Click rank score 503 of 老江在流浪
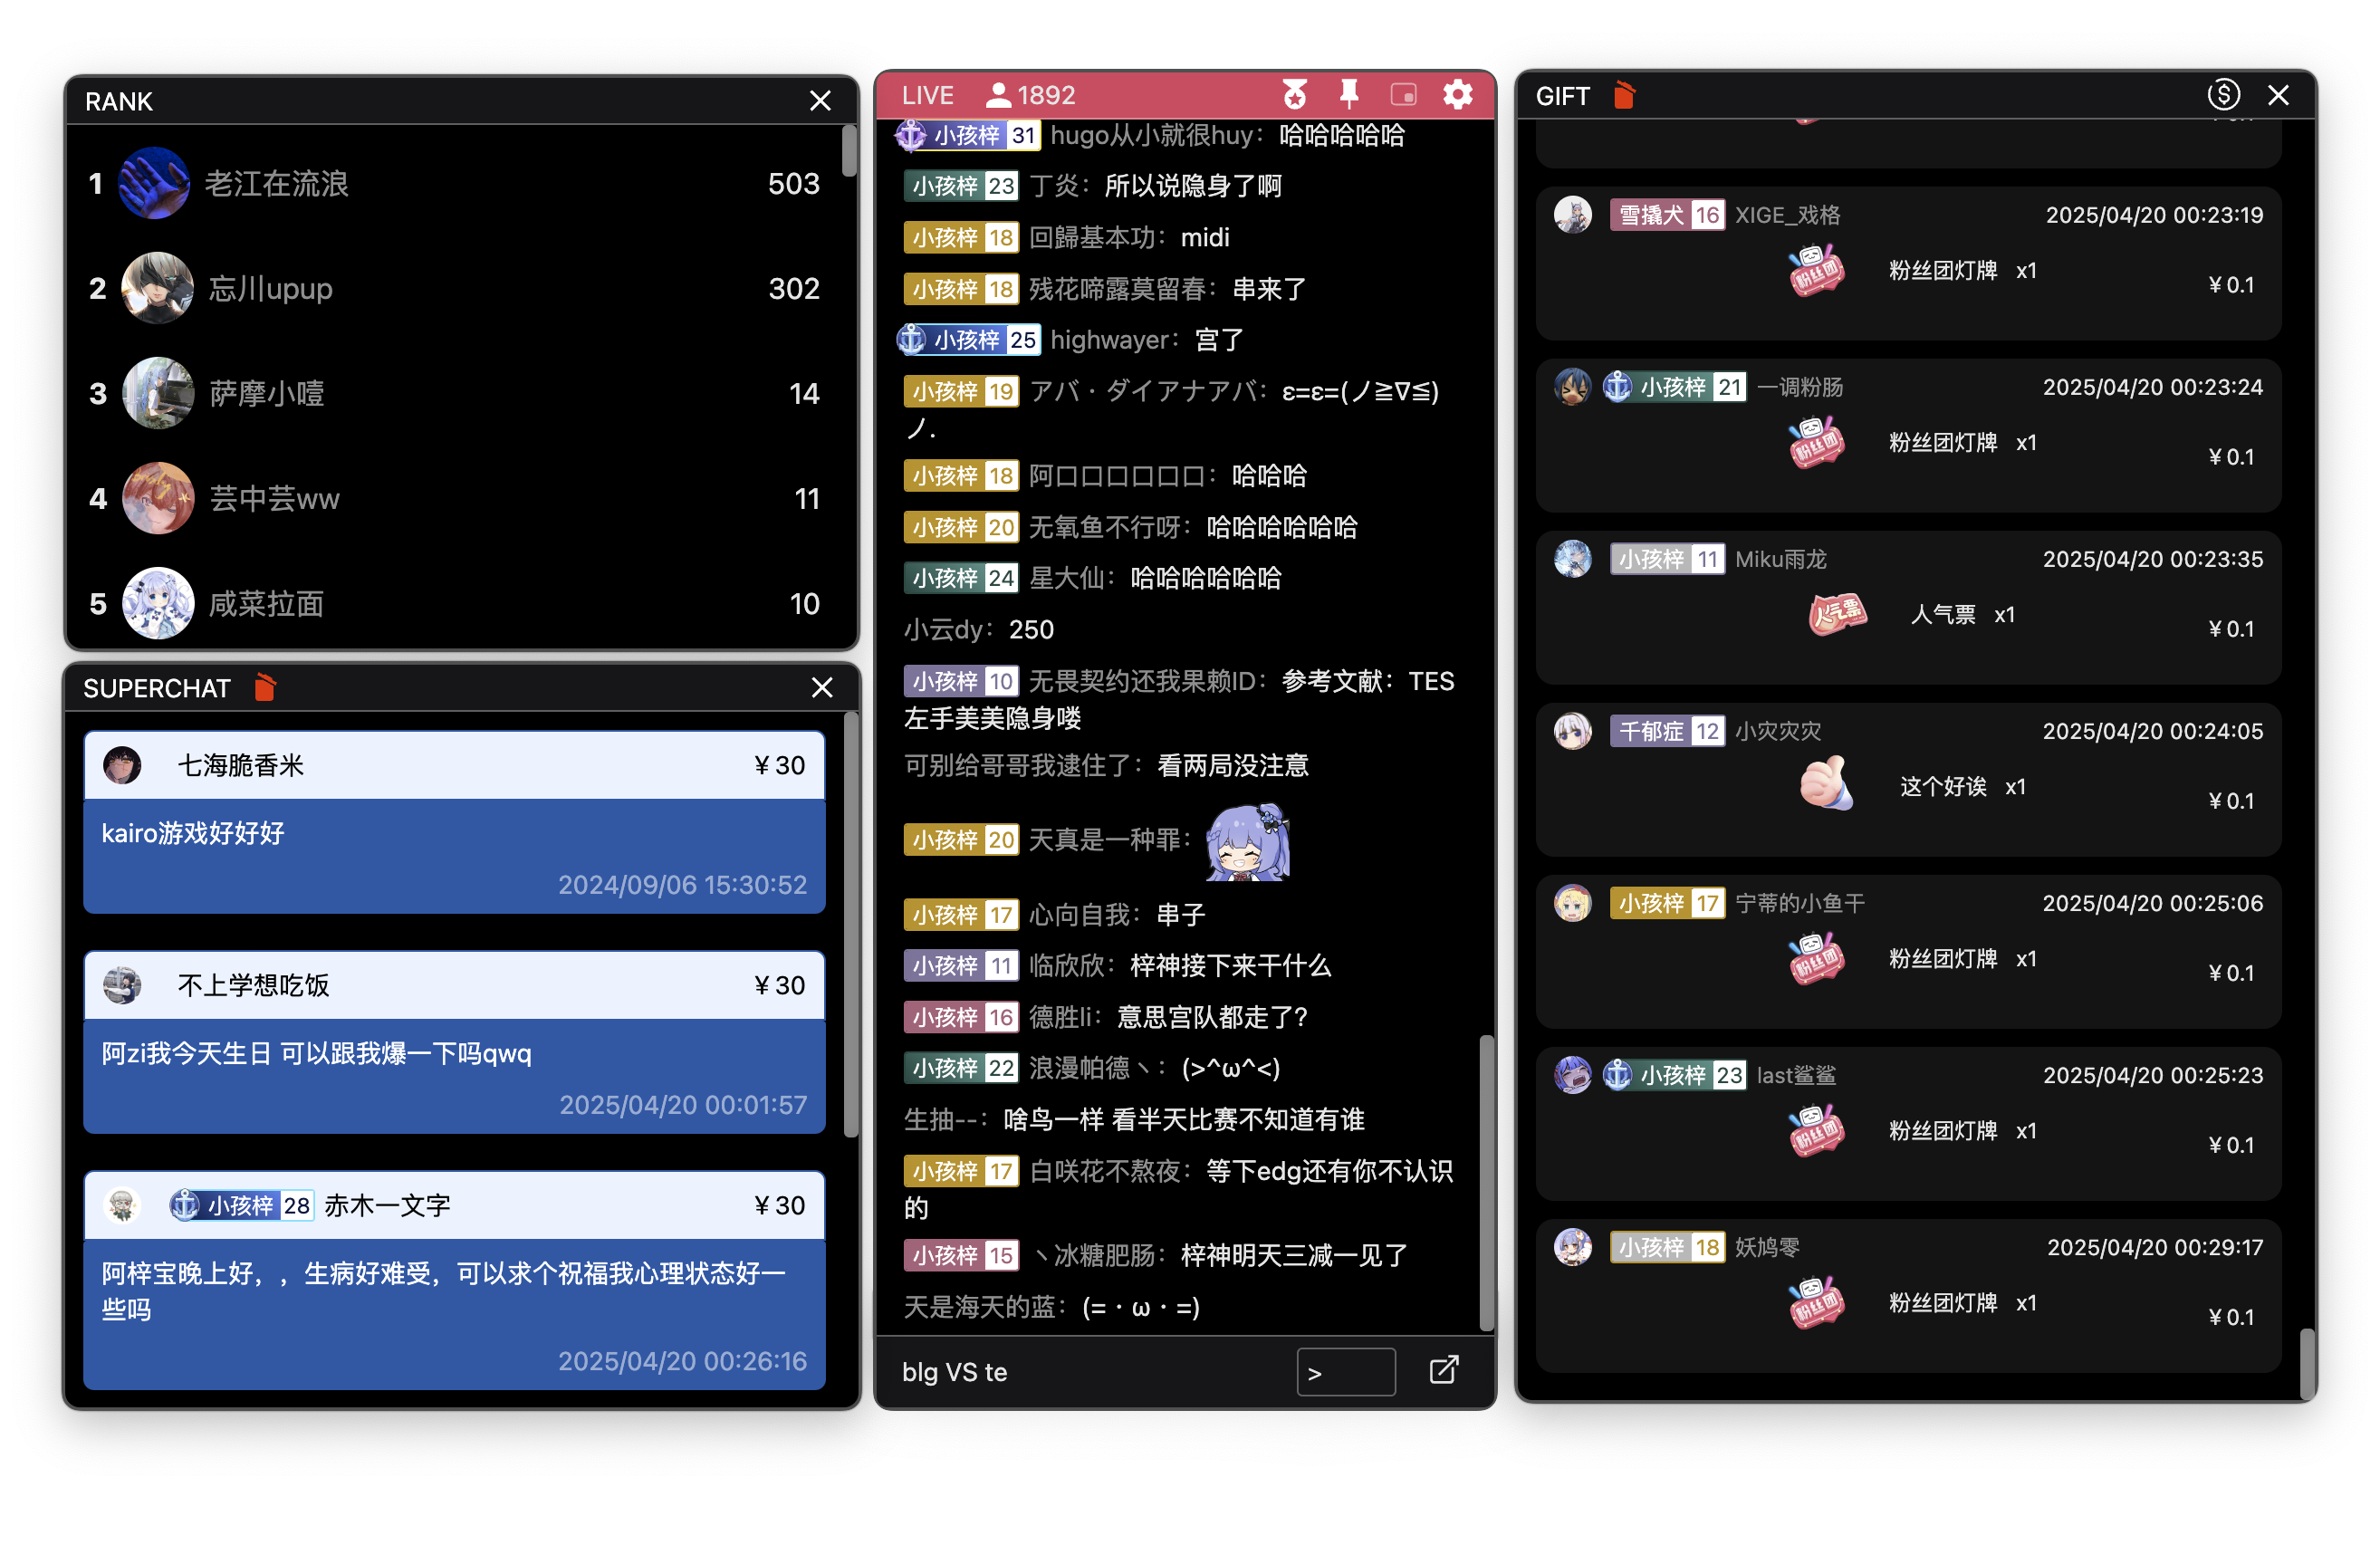Screen dimensions: 2380x1545 click(793, 183)
